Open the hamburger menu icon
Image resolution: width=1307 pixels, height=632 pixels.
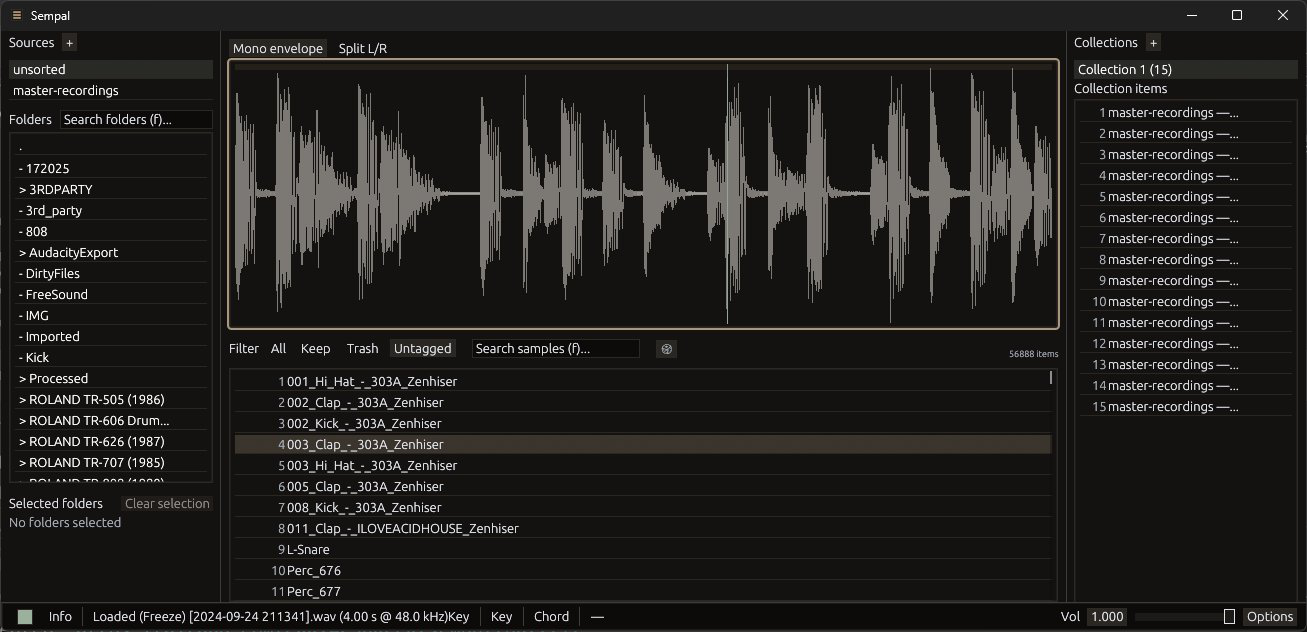15,15
